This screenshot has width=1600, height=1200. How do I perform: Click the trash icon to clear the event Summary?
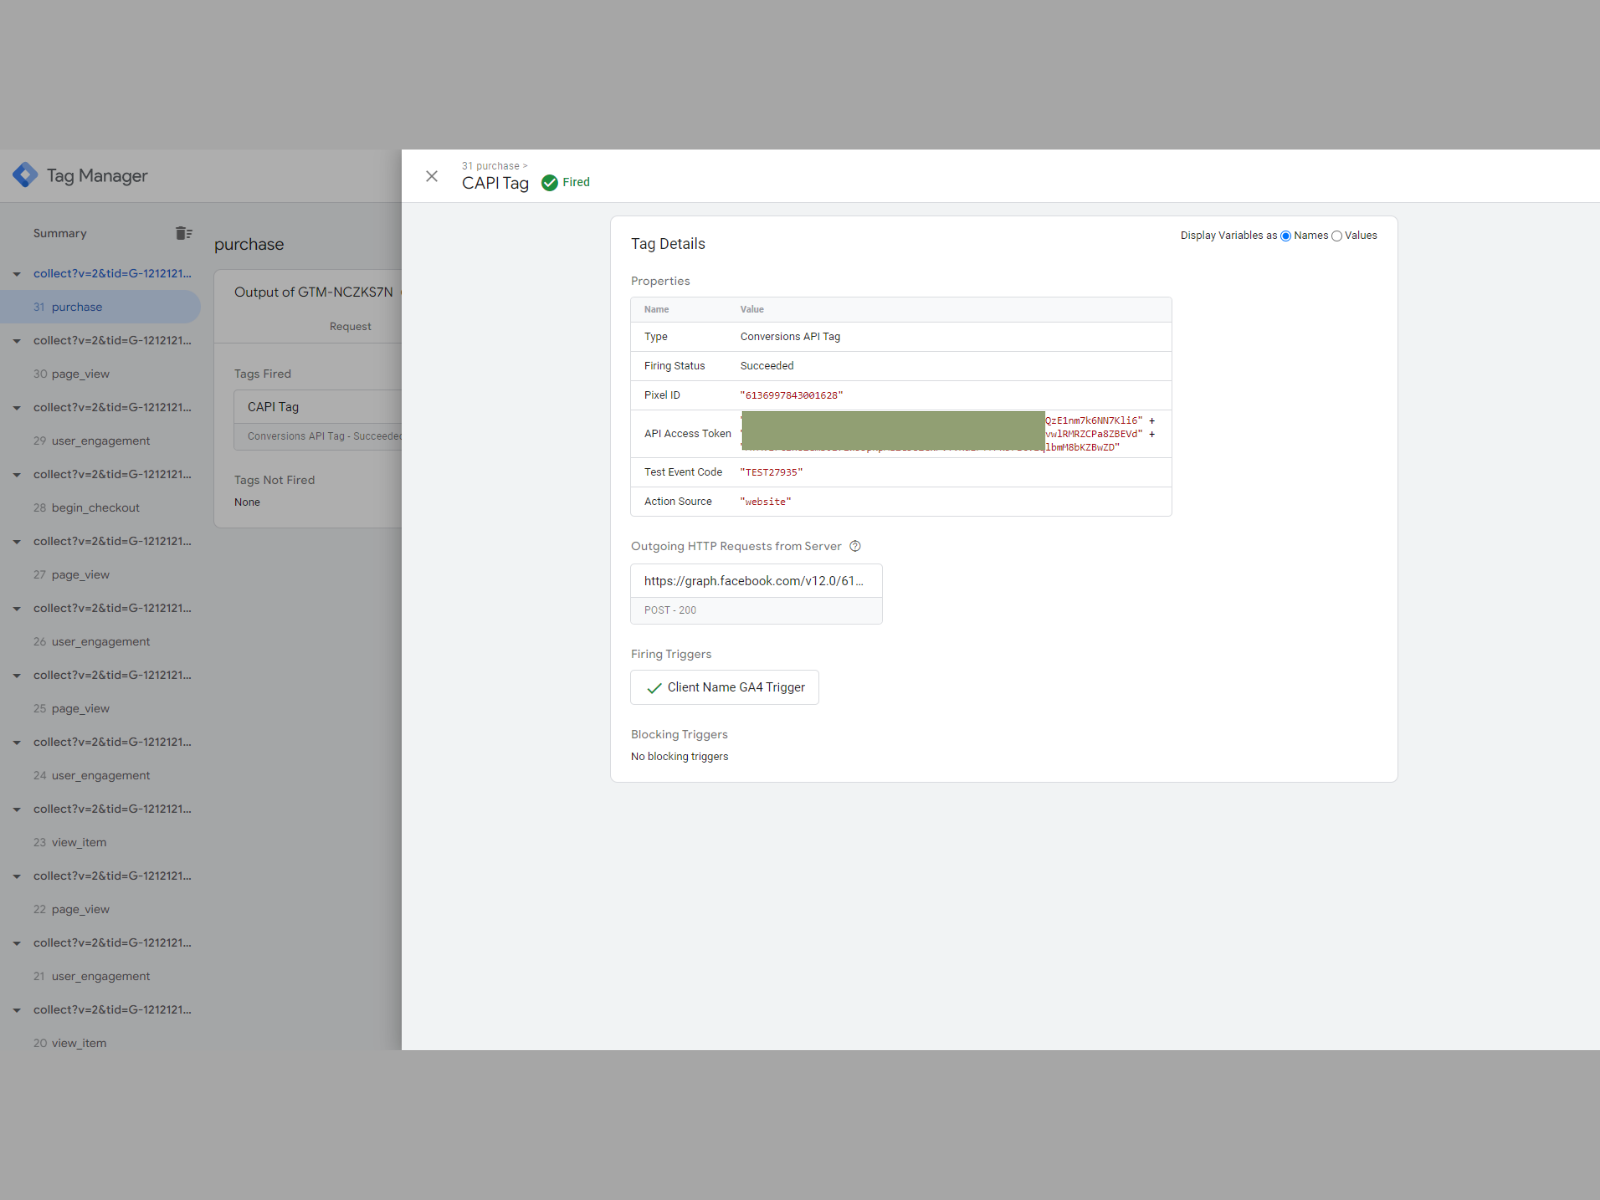click(x=184, y=232)
